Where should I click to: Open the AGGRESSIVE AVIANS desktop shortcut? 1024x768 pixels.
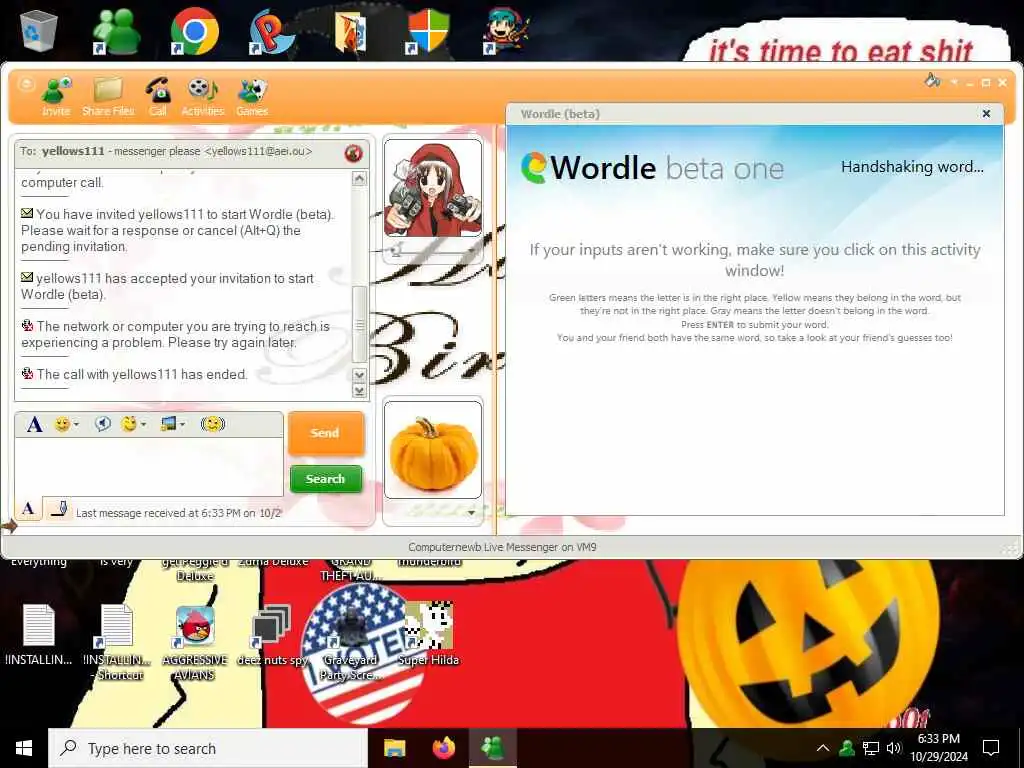[x=195, y=643]
